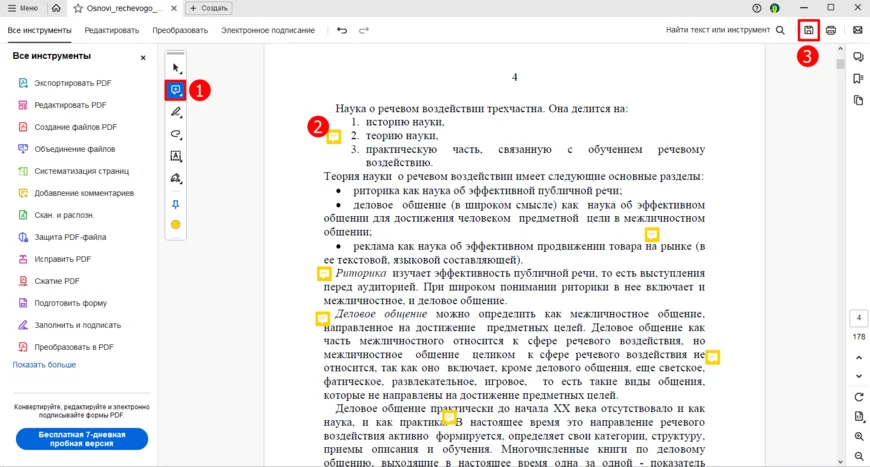Switch to Все инструменты tab
Viewport: 870px width, 467px height.
(39, 31)
